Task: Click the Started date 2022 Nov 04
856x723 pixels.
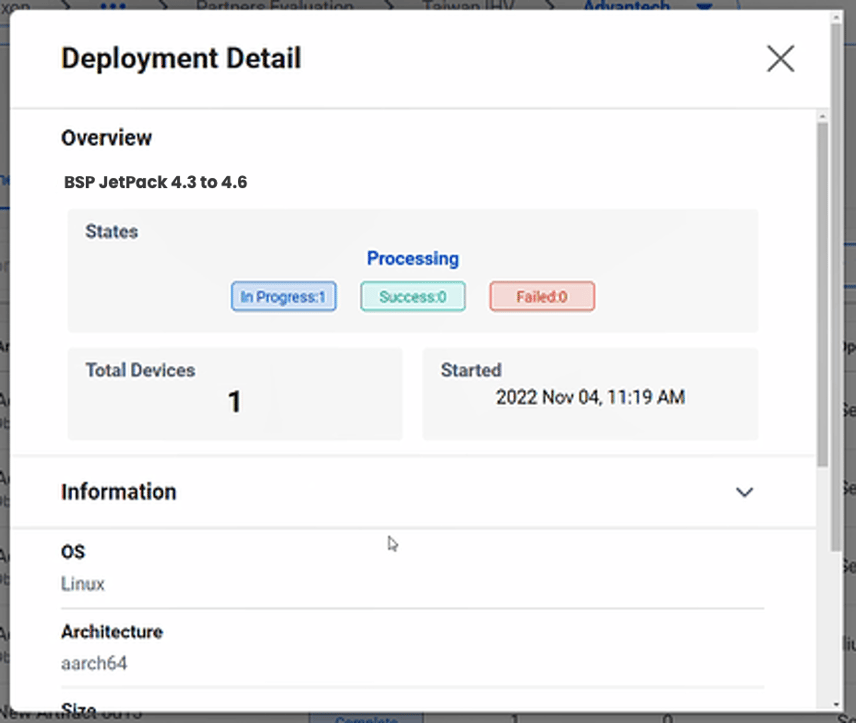Action: pos(590,398)
